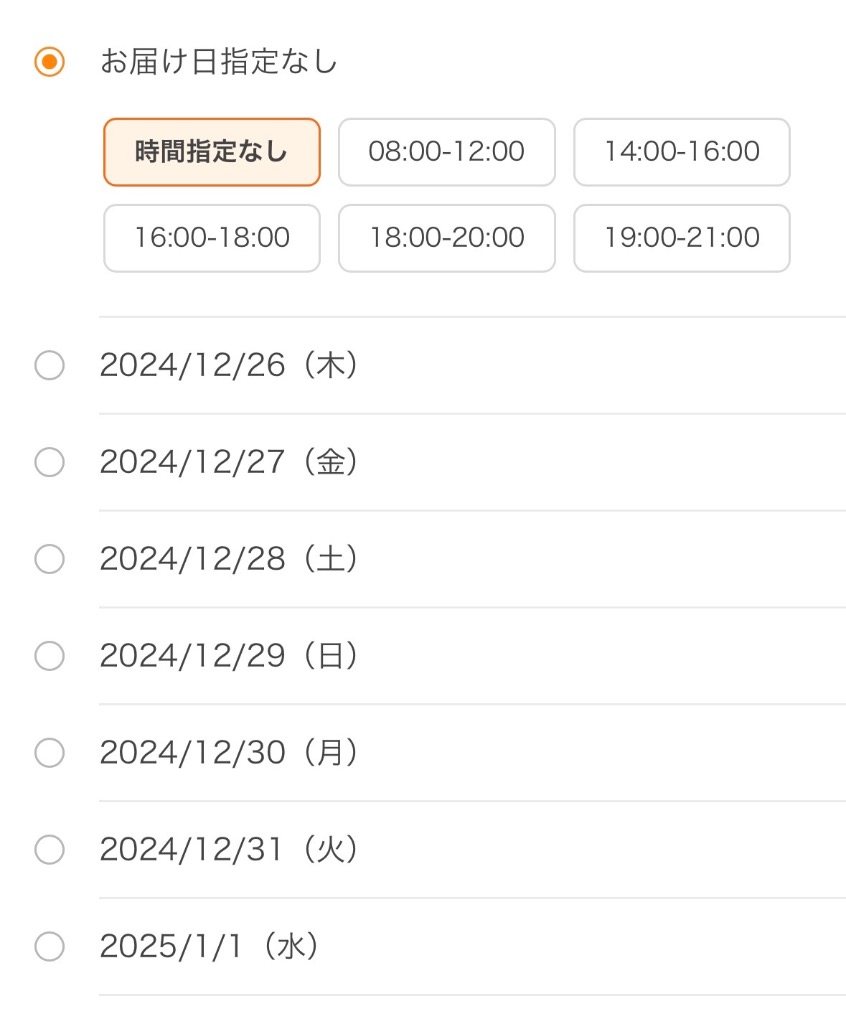Select the 19:00-21:00 delivery window

coord(681,238)
